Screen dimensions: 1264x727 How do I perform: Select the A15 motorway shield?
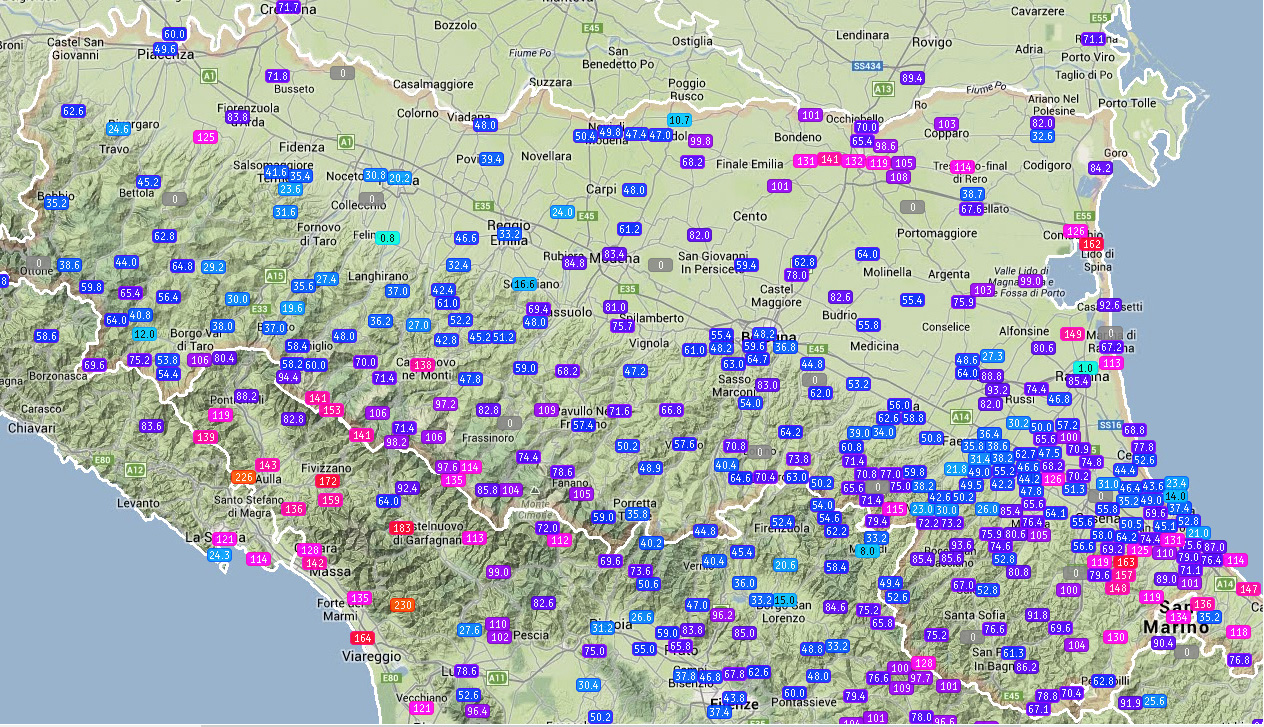(x=276, y=275)
